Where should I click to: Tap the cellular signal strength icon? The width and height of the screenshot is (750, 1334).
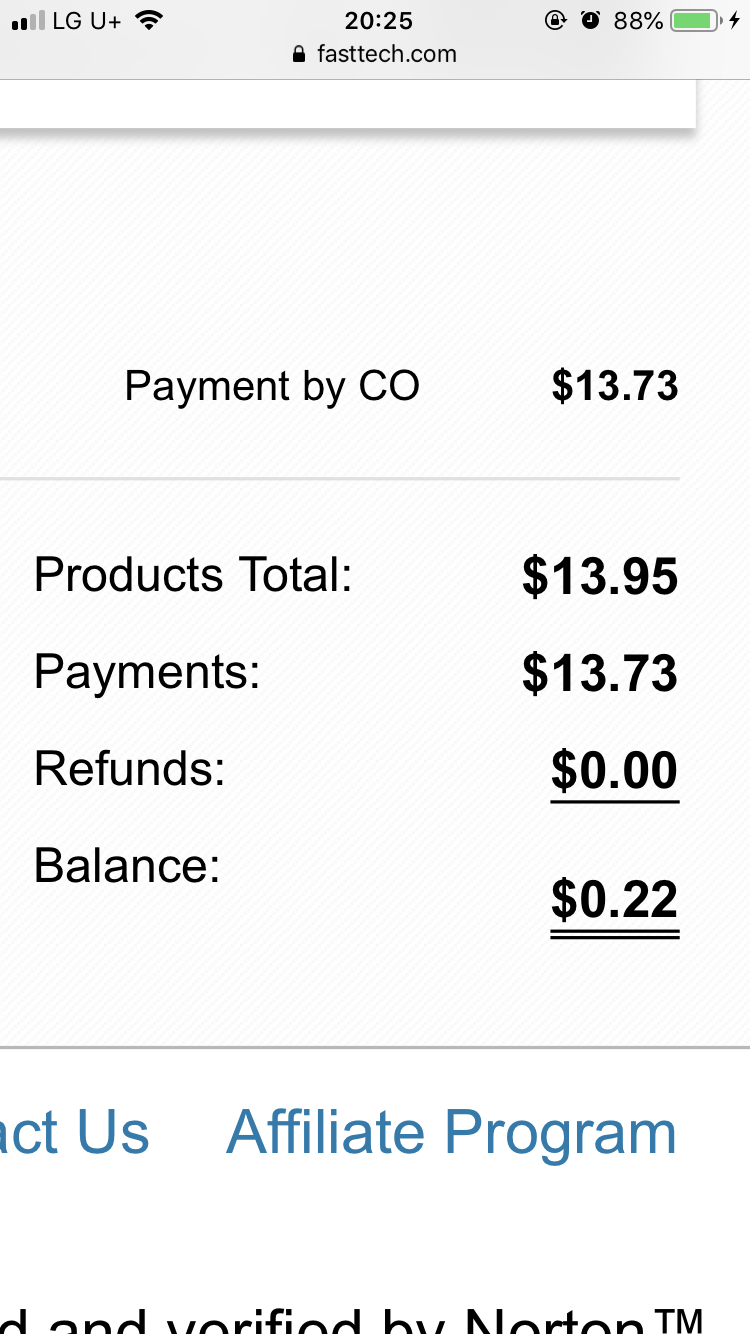pos(28,21)
